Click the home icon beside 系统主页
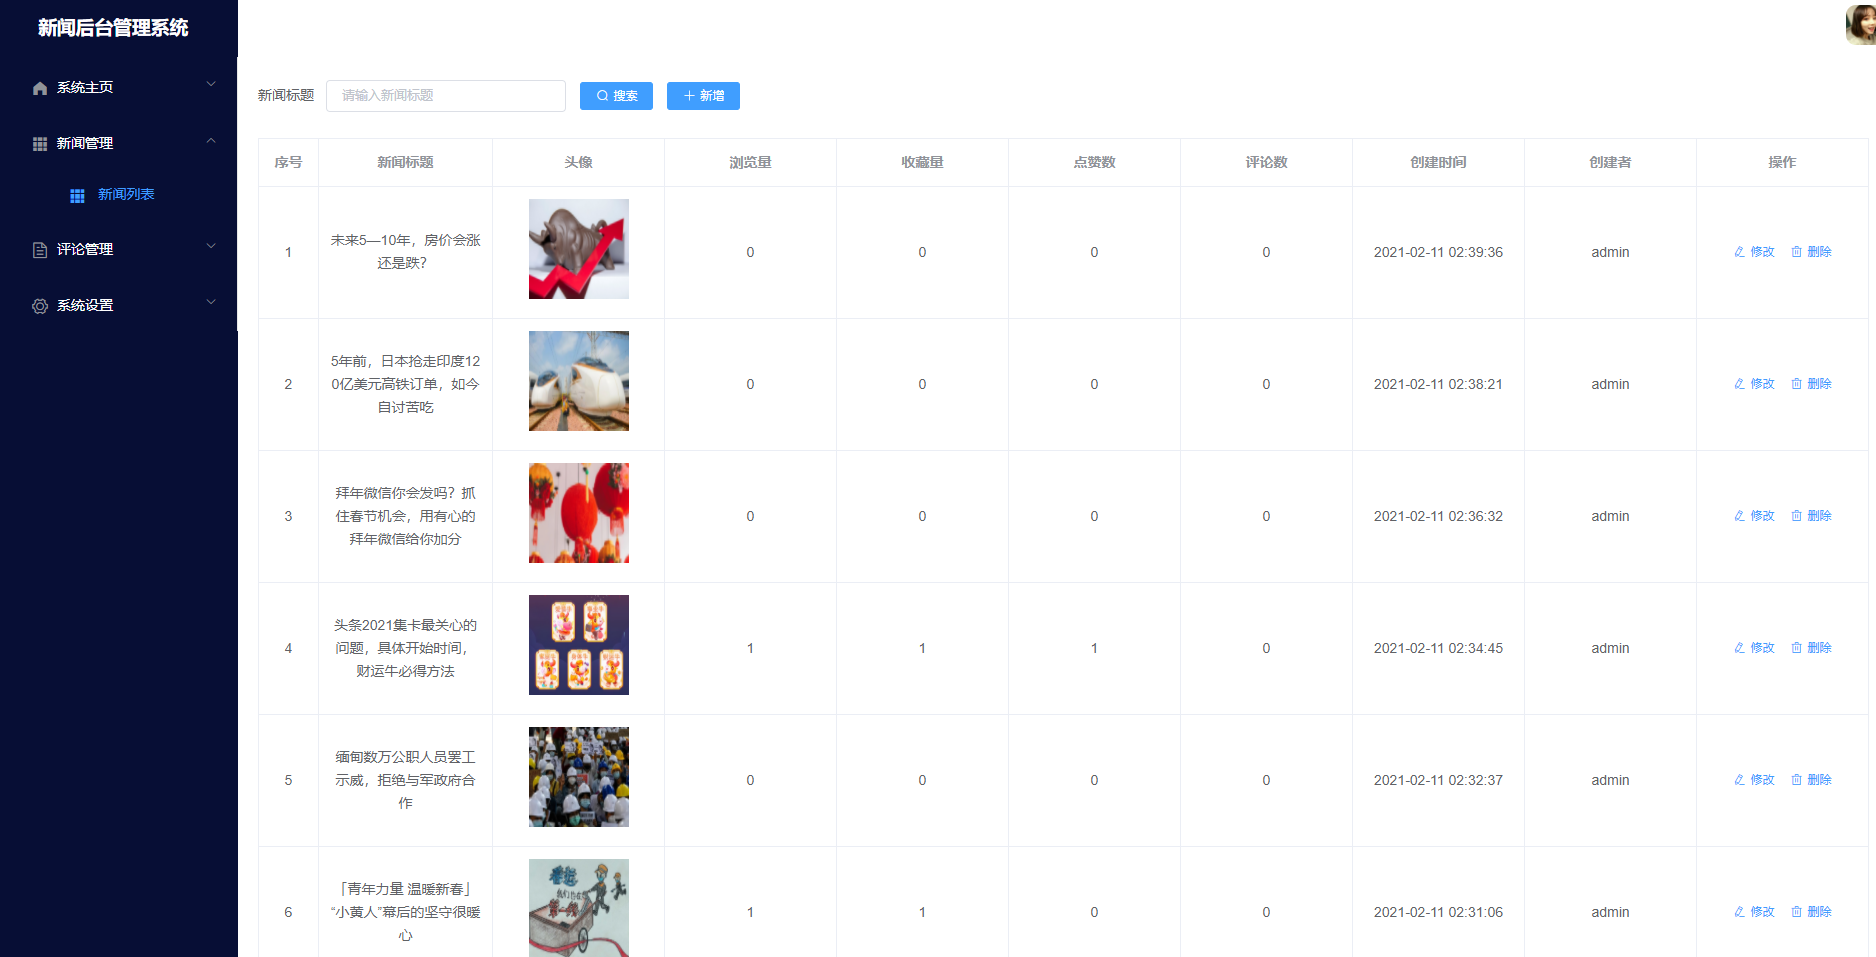The width and height of the screenshot is (1876, 957). [x=40, y=88]
